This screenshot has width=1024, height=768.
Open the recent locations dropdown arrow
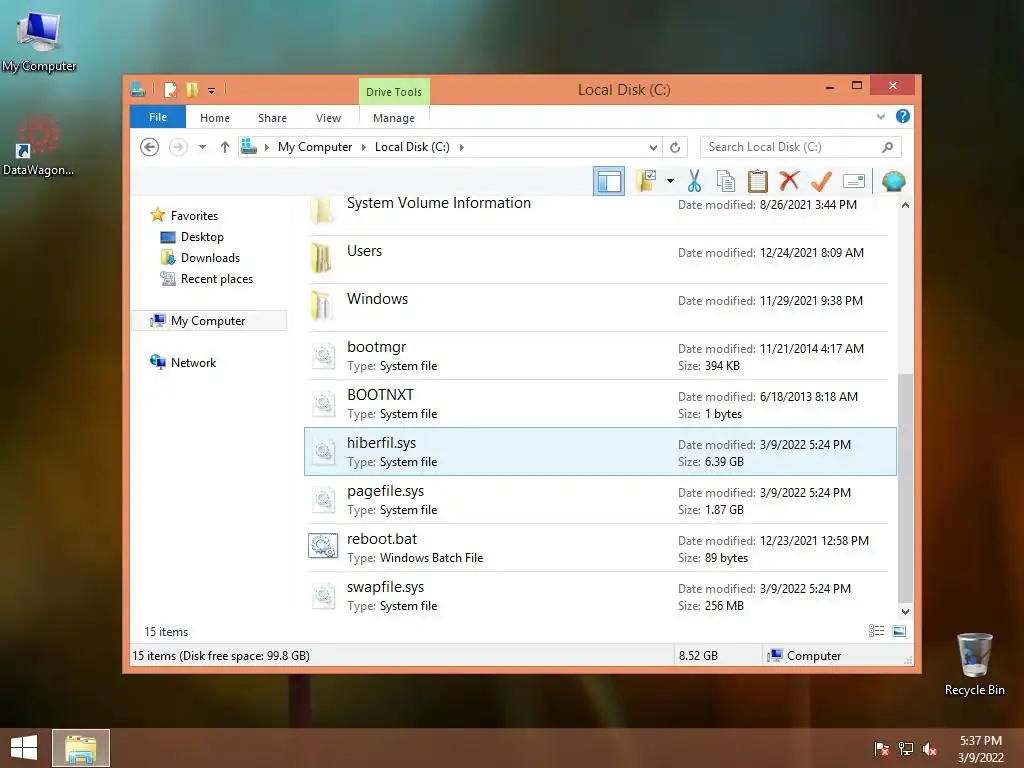202,147
